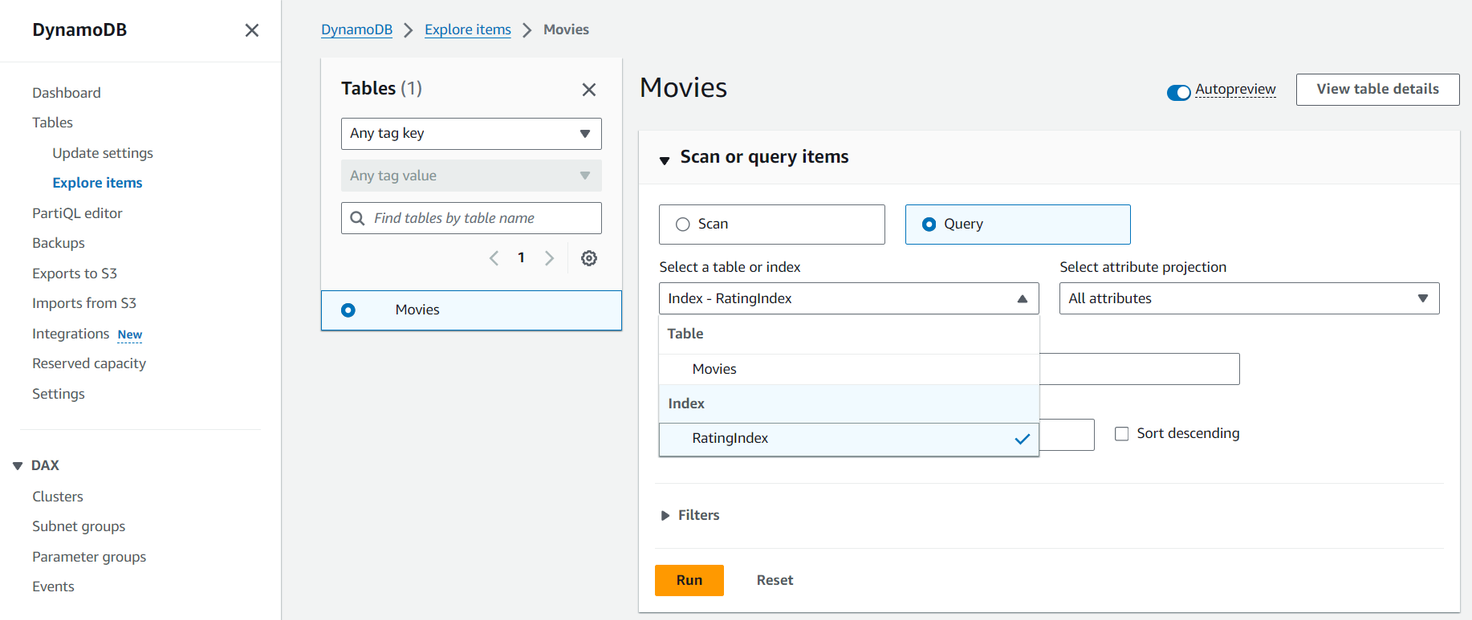Go to next page of tables
Screen dimensions: 1472x620
(x=549, y=258)
